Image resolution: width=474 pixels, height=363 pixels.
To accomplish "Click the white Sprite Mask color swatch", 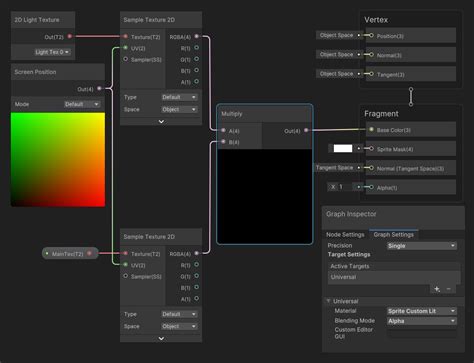I will point(343,149).
